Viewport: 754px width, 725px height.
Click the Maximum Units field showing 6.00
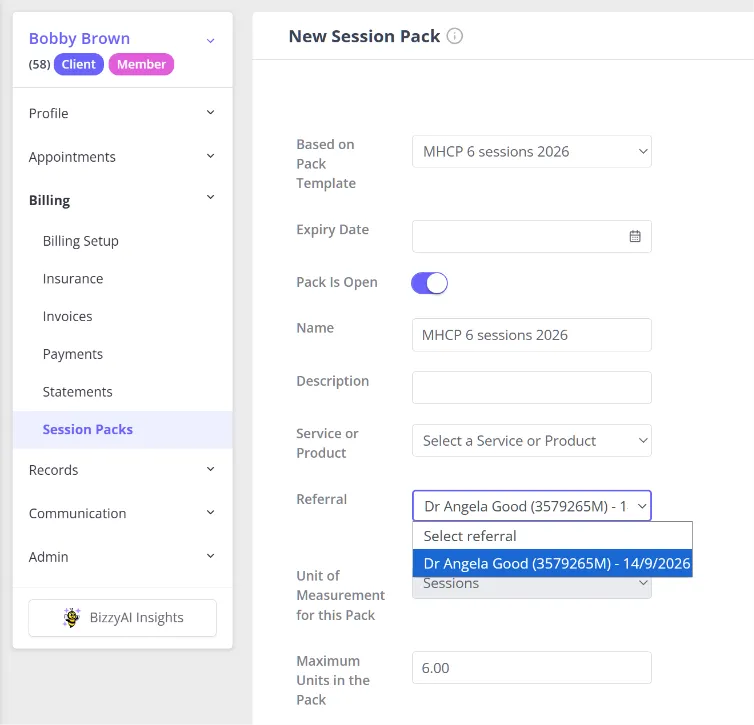tap(531, 668)
